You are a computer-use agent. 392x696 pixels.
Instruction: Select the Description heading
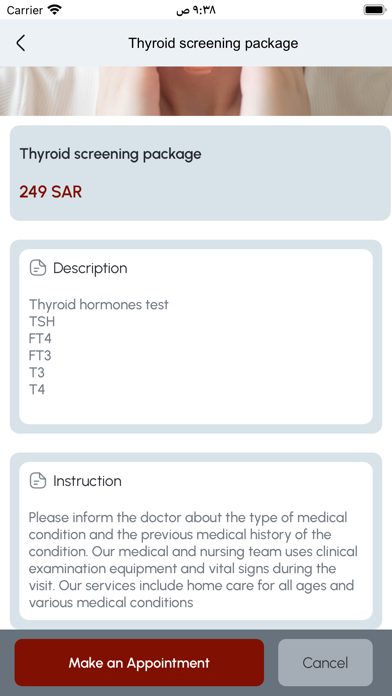(90, 268)
